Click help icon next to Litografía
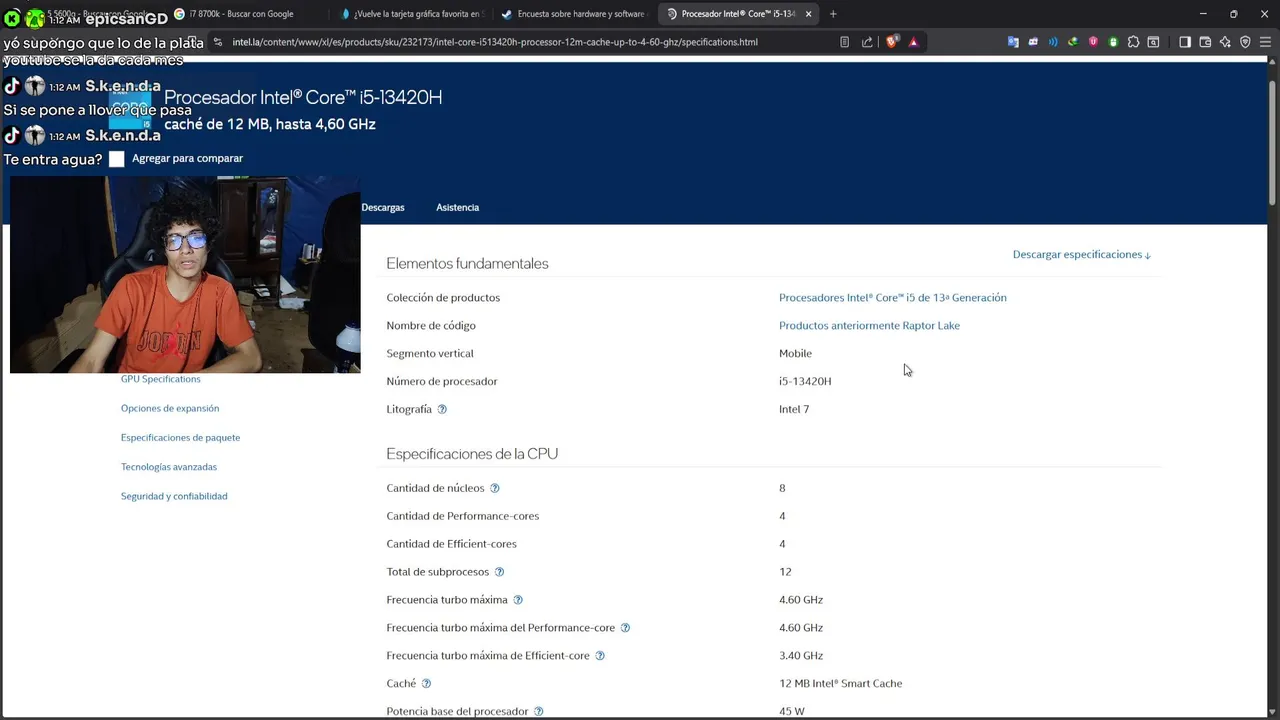 [x=442, y=409]
